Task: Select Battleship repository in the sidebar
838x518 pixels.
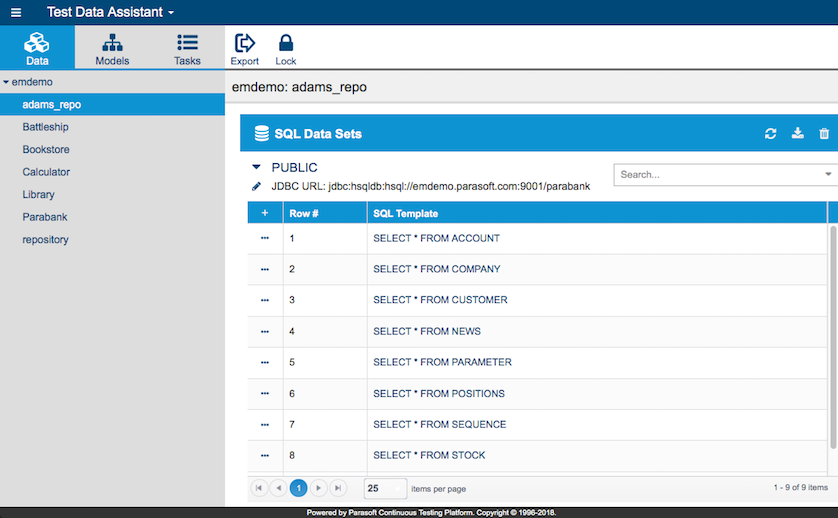Action: point(45,127)
